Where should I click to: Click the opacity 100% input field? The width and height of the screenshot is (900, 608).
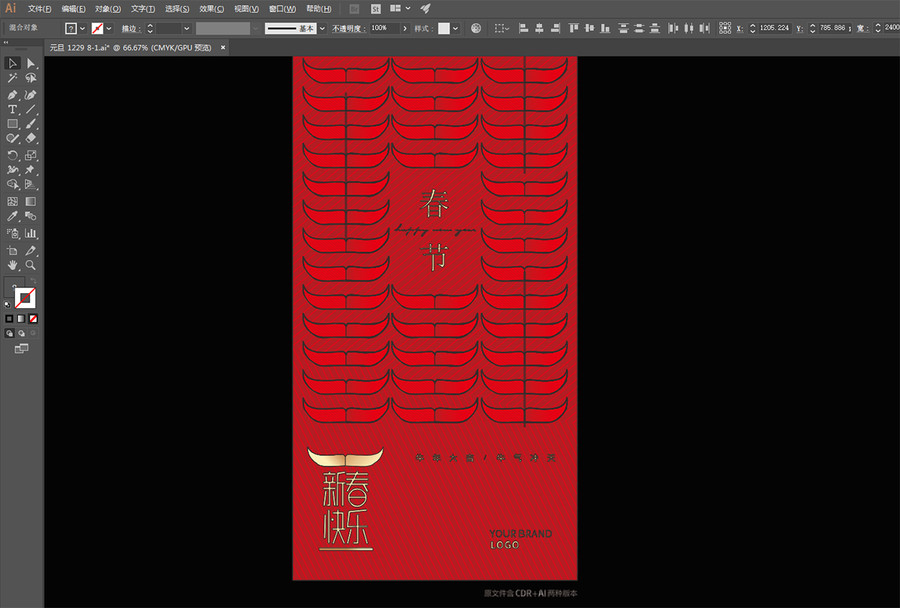point(385,28)
